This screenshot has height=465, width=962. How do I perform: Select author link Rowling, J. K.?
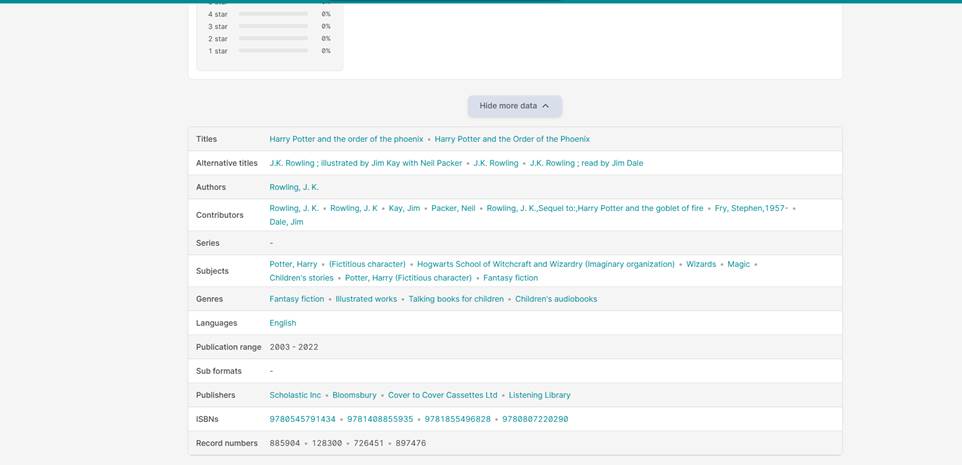(x=294, y=187)
